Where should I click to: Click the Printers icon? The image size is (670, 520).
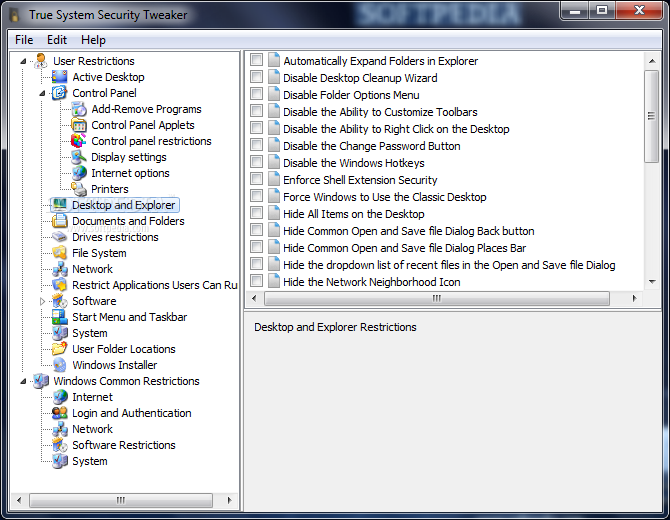79,189
